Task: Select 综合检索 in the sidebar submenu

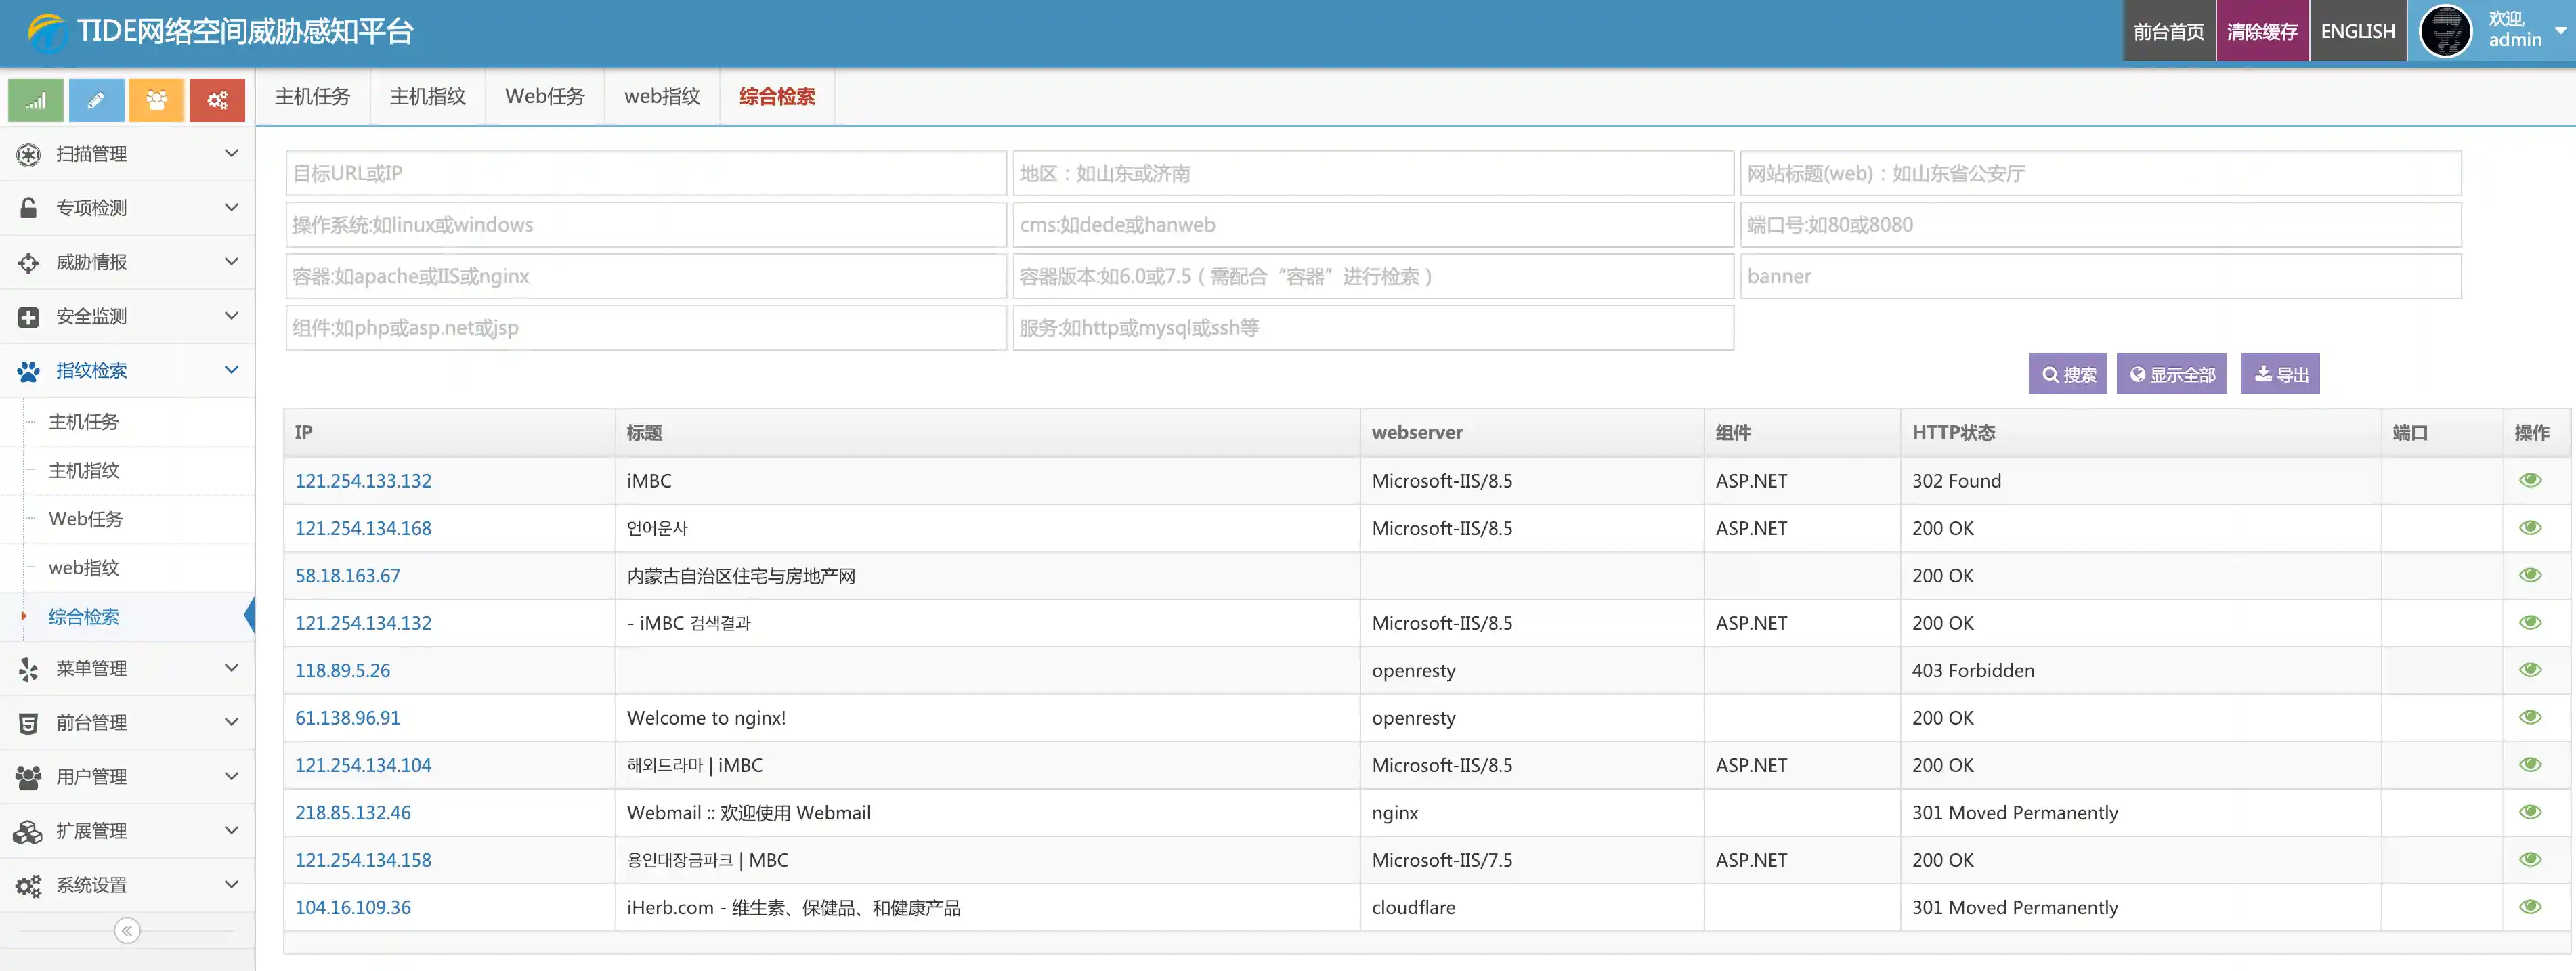Action: pyautogui.click(x=84, y=617)
